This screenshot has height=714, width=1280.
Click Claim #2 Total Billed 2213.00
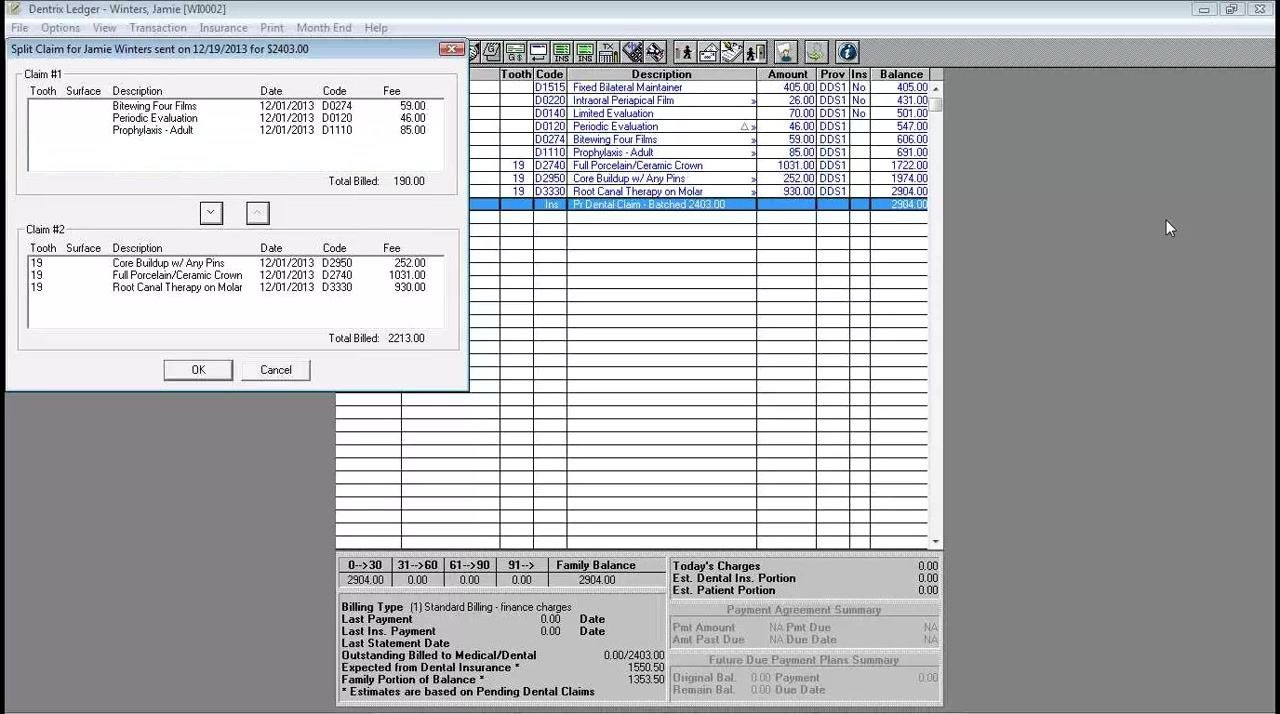(x=406, y=339)
